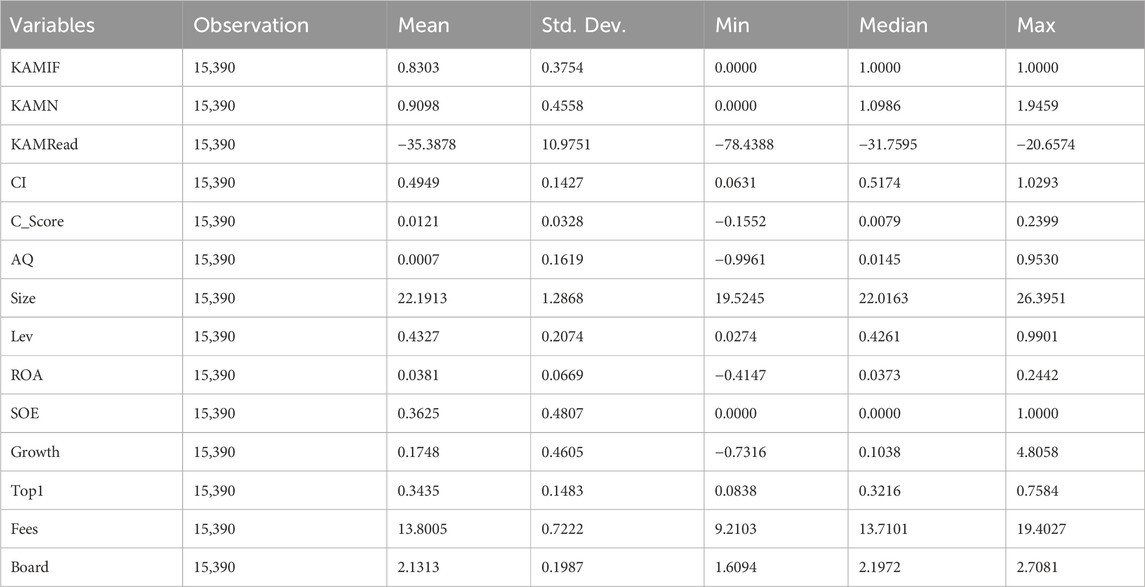Image resolution: width=1145 pixels, height=587 pixels.
Task: Select the AQ max value 0.9530
Action: coord(1037,260)
